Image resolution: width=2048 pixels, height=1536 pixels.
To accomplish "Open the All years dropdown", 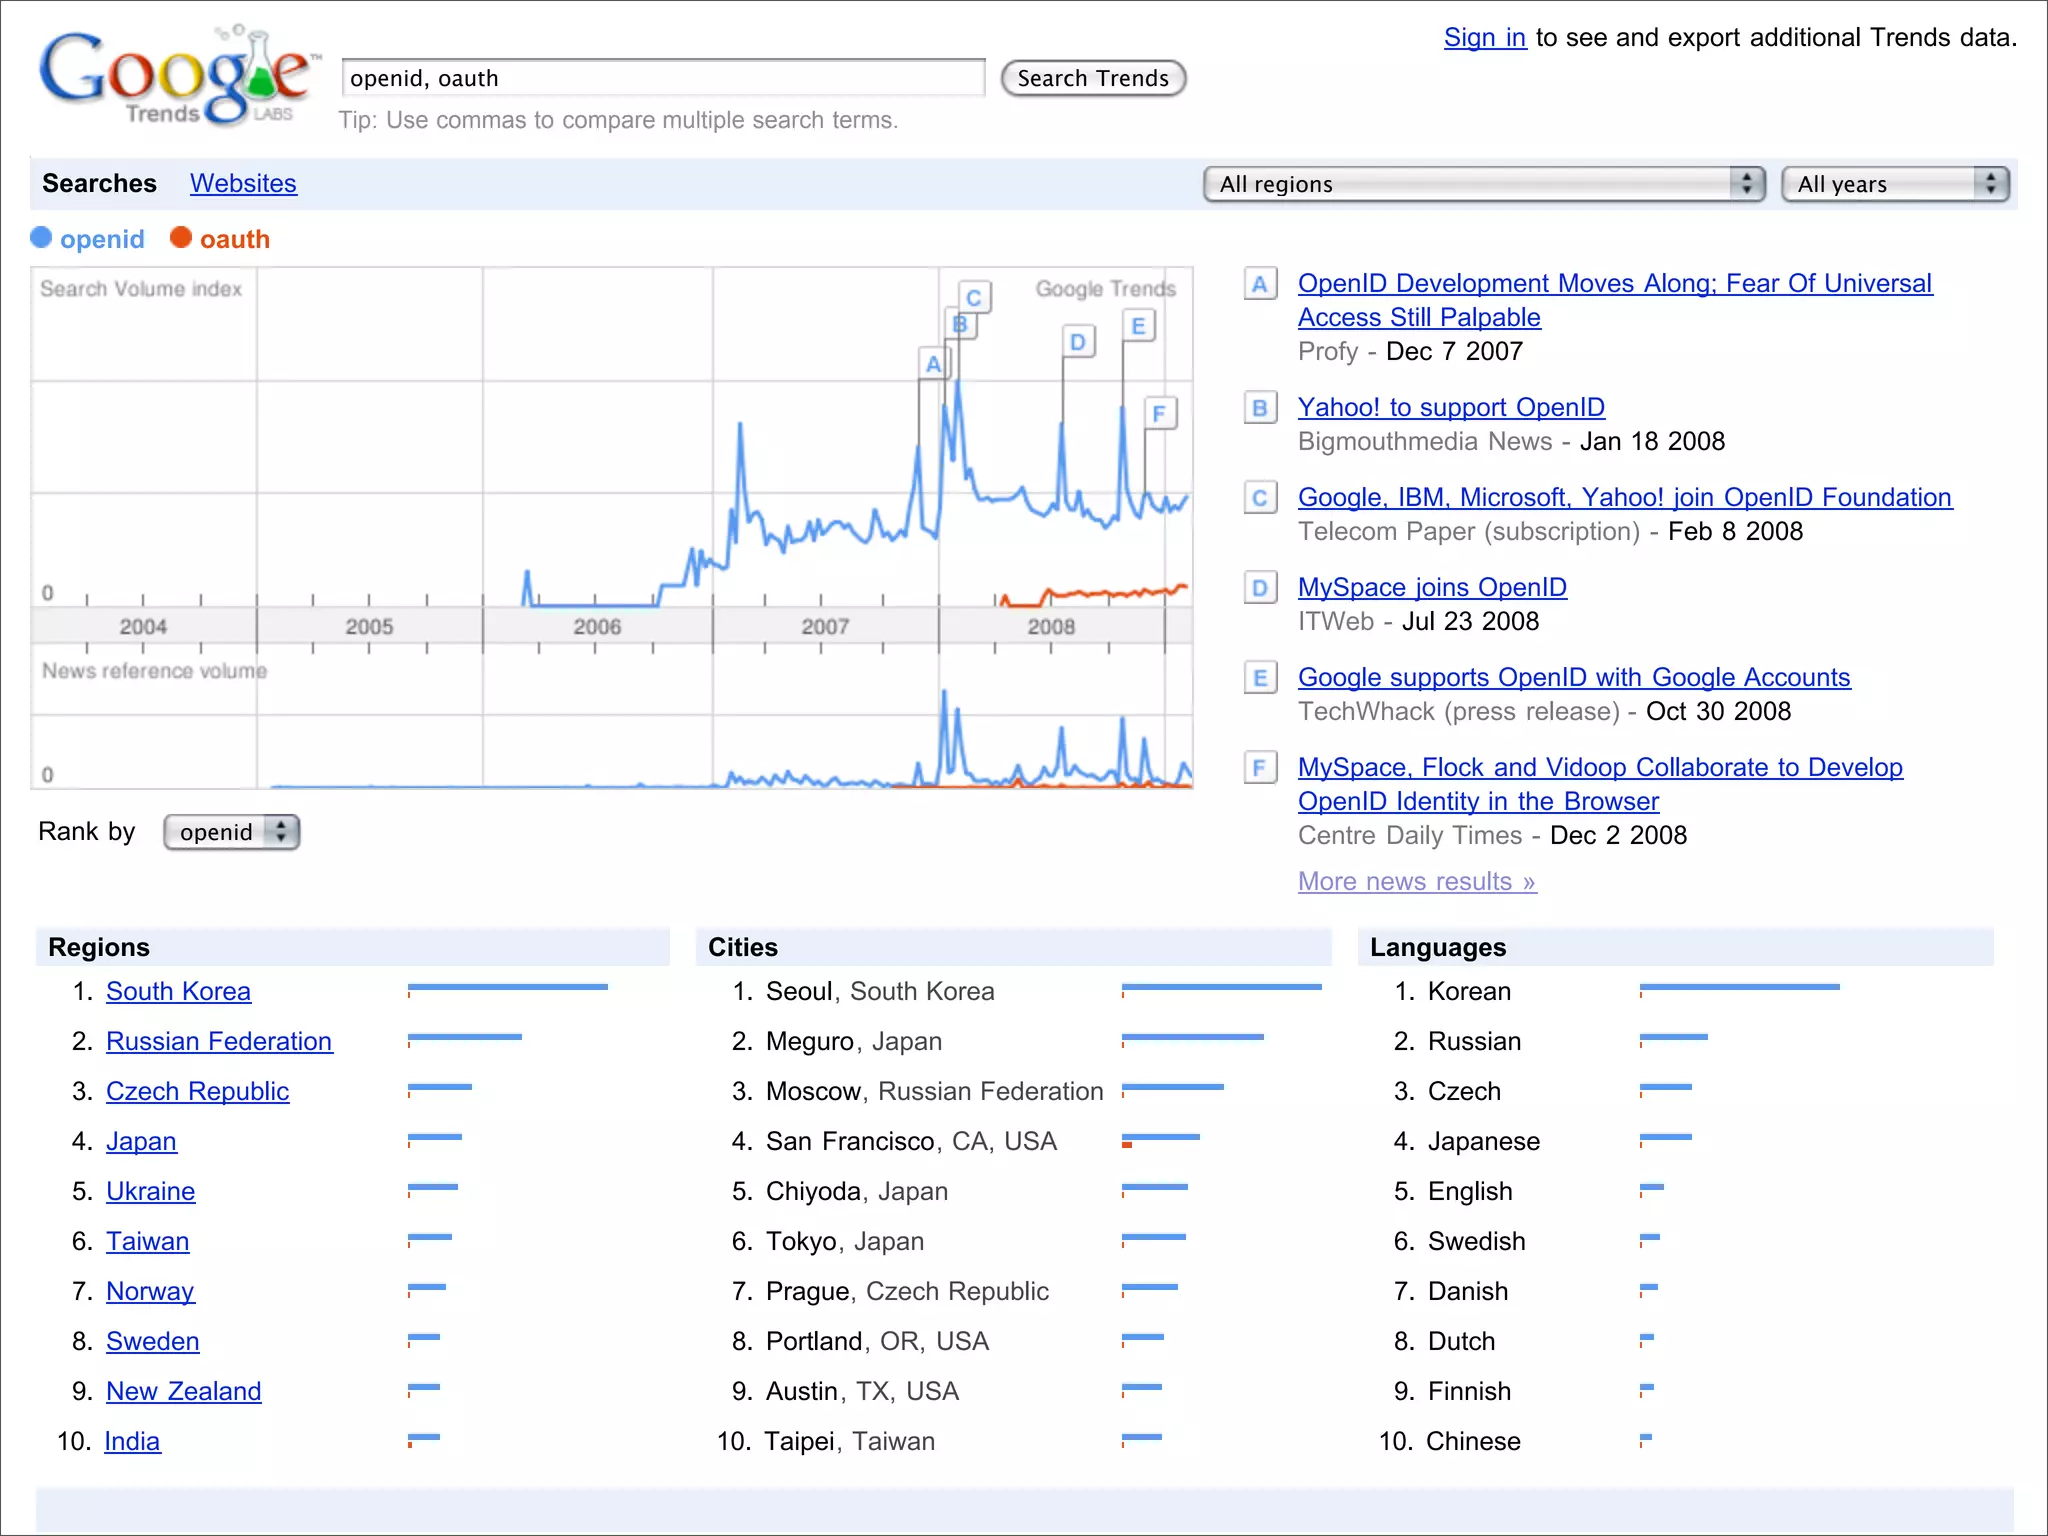I will [1895, 184].
